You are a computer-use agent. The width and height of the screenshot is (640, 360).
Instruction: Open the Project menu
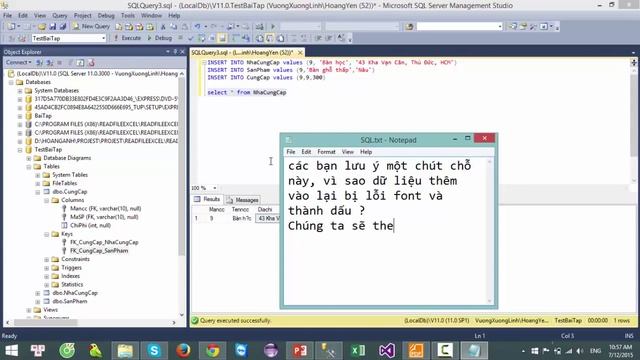(x=82, y=16)
